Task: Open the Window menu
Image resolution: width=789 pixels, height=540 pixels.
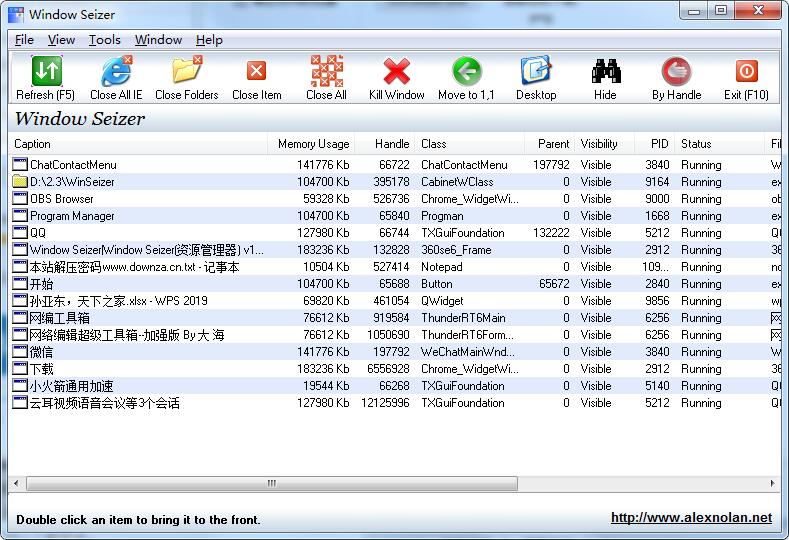Action: [x=158, y=40]
